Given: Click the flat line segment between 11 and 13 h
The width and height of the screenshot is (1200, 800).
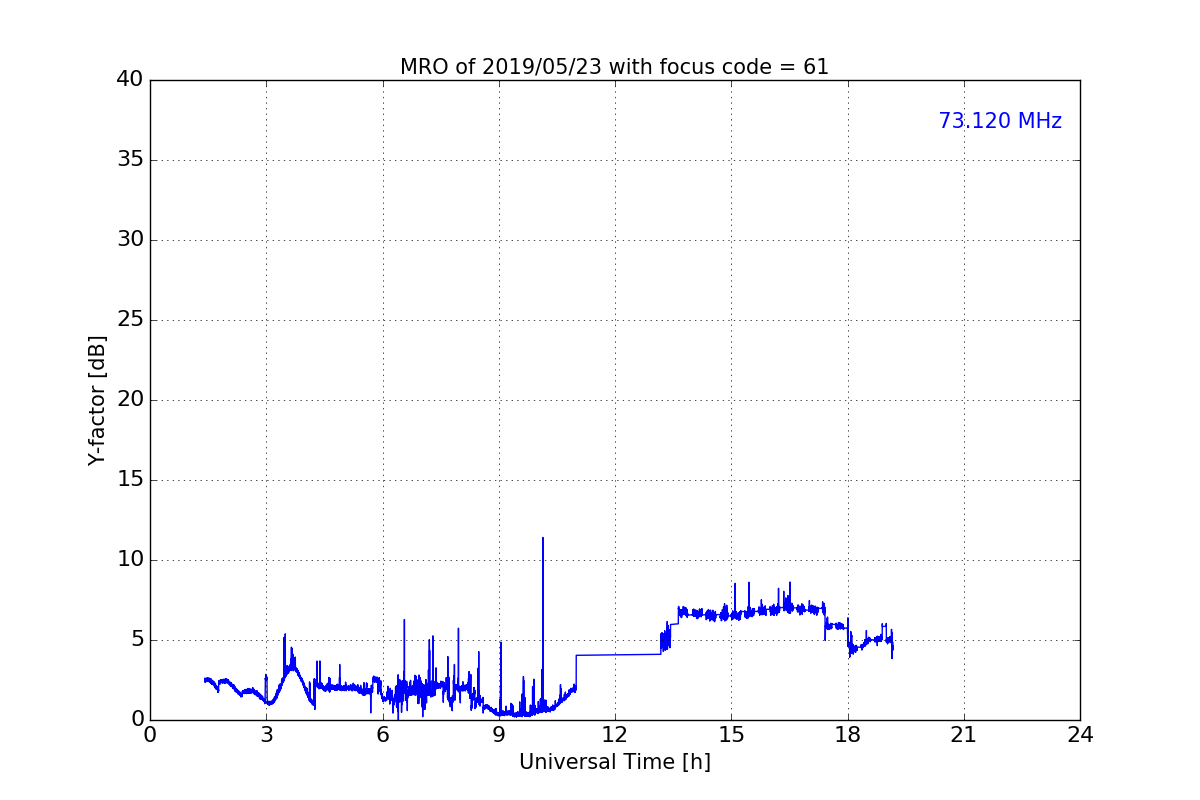Looking at the screenshot, I should click(x=618, y=654).
